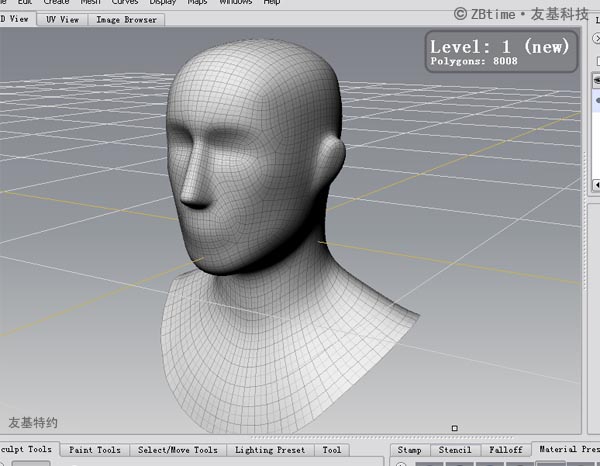
Task: Open the Falloff tab
Action: 505,450
